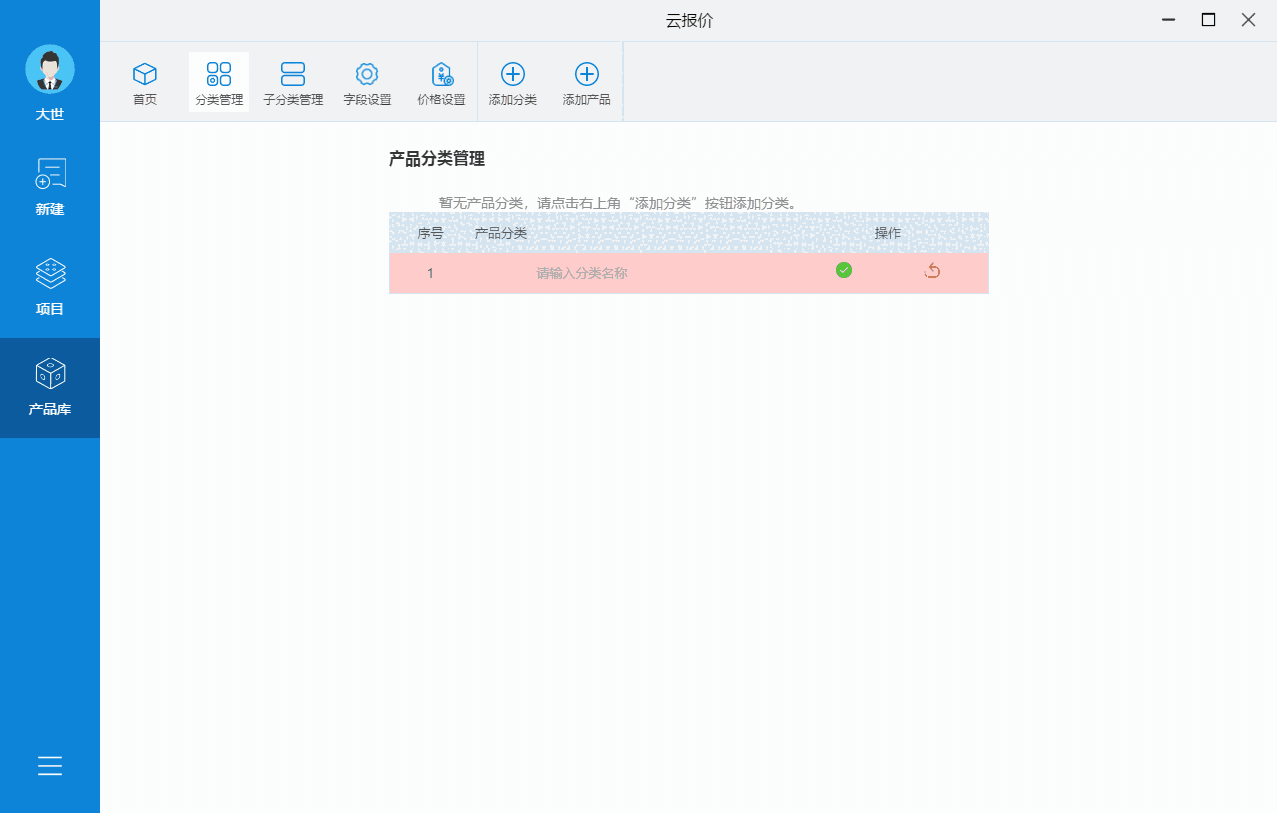This screenshot has height=813, width=1277.
Task: Click the 操作 column header
Action: coord(888,232)
